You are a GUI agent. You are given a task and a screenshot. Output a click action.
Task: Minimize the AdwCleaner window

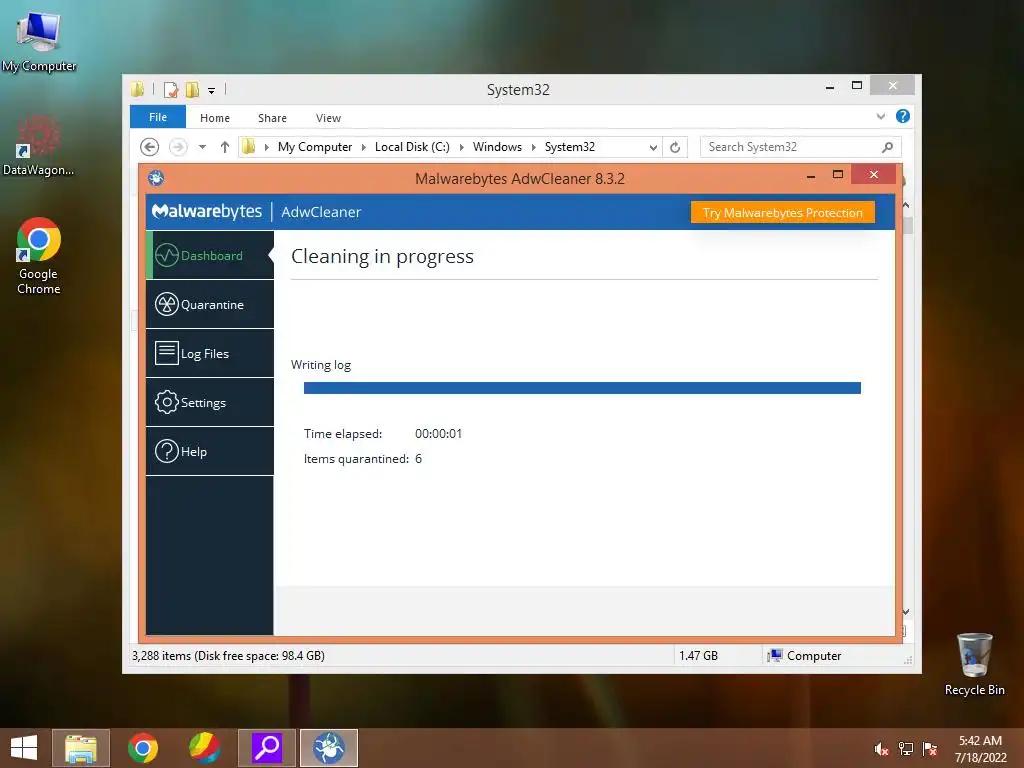(810, 176)
